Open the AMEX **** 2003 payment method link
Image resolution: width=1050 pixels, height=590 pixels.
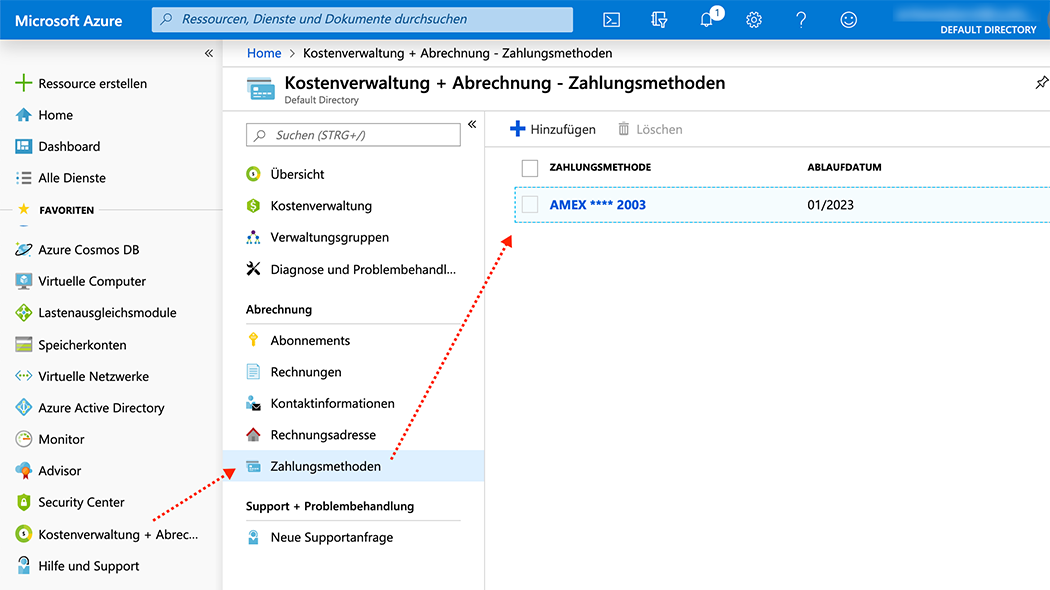pyautogui.click(x=597, y=205)
